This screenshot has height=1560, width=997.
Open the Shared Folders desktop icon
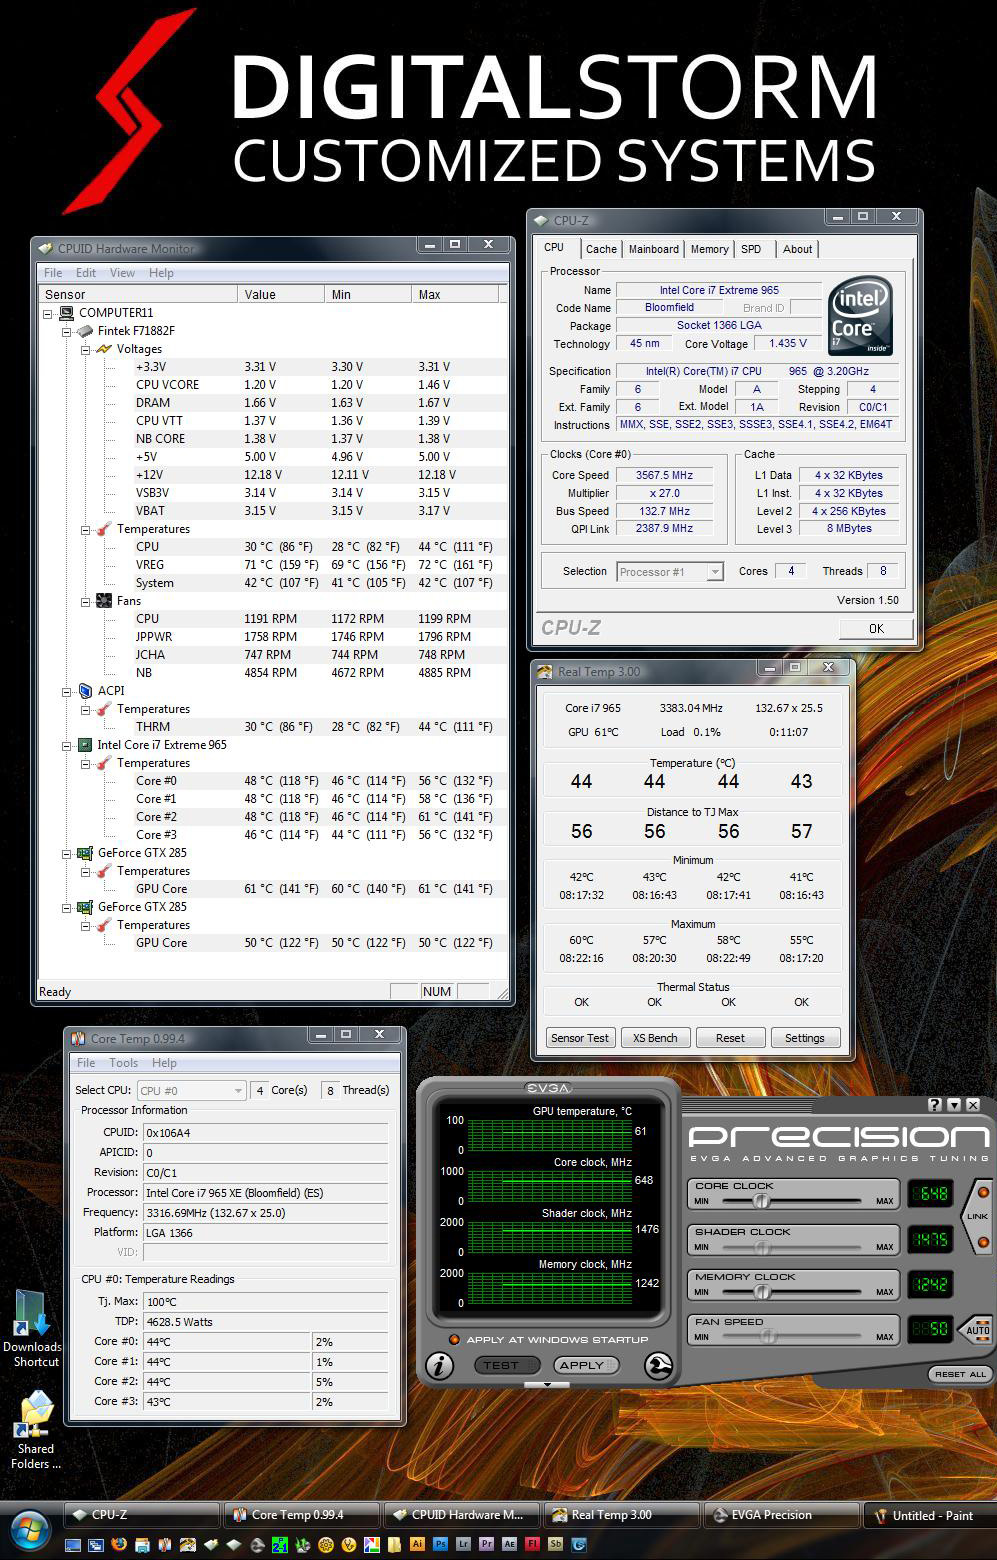tap(36, 1430)
